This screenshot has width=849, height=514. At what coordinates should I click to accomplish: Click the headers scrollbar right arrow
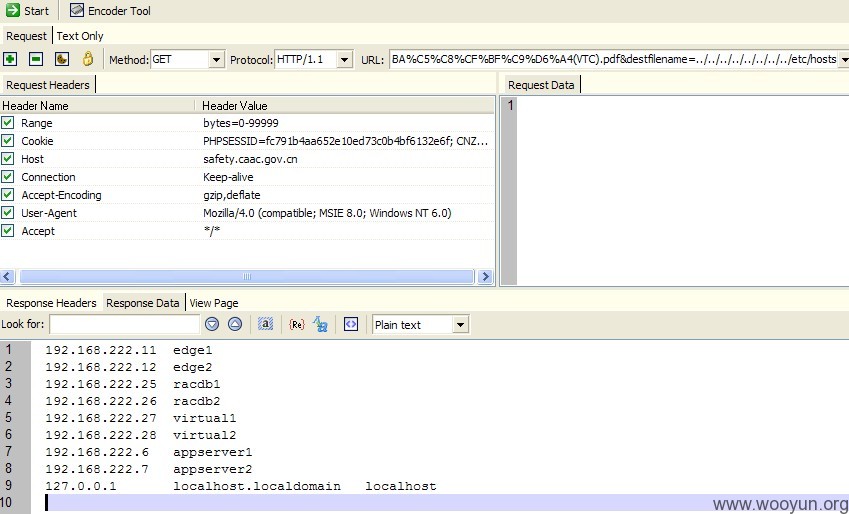tap(485, 277)
